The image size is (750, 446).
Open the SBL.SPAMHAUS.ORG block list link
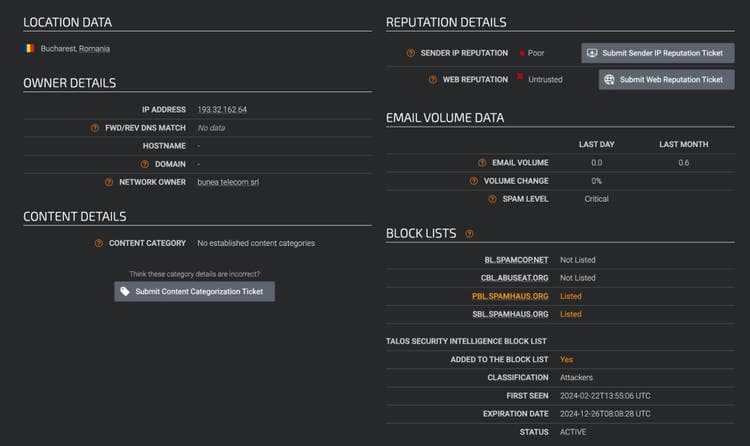pos(510,314)
